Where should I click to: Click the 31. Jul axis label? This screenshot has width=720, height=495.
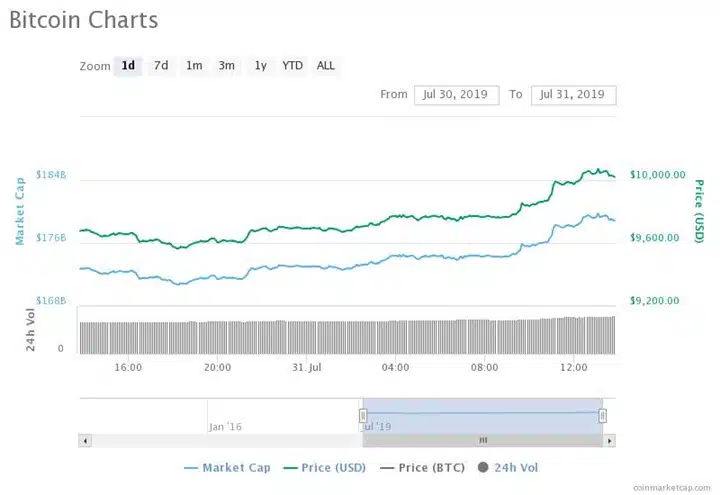coord(307,368)
